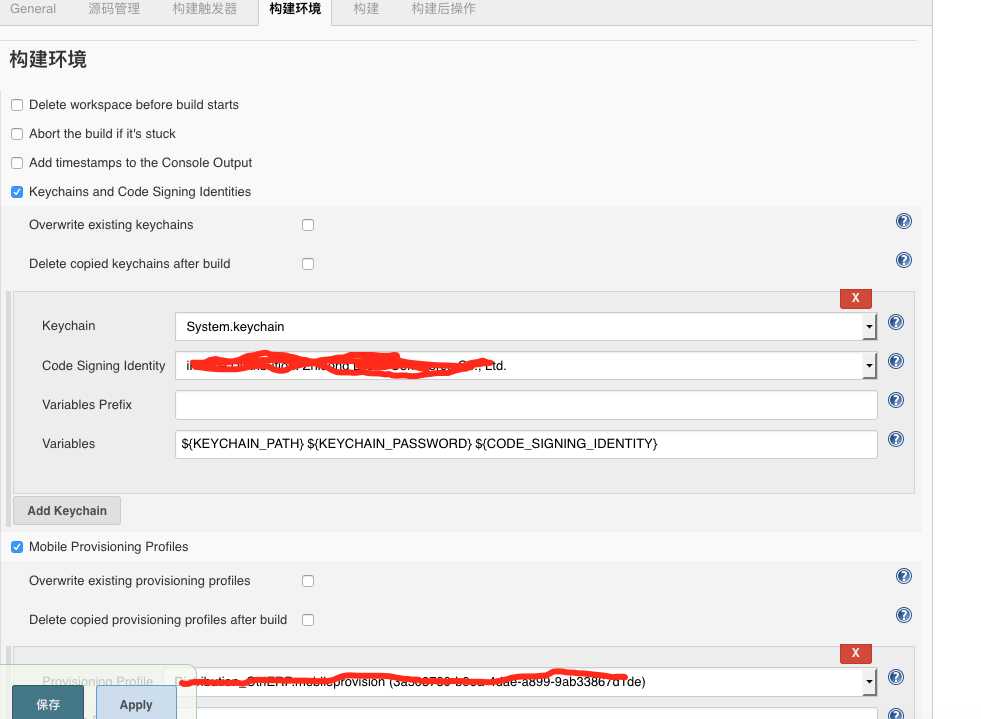Image resolution: width=981 pixels, height=719 pixels.
Task: Click the 保存 save button
Action: [x=48, y=704]
